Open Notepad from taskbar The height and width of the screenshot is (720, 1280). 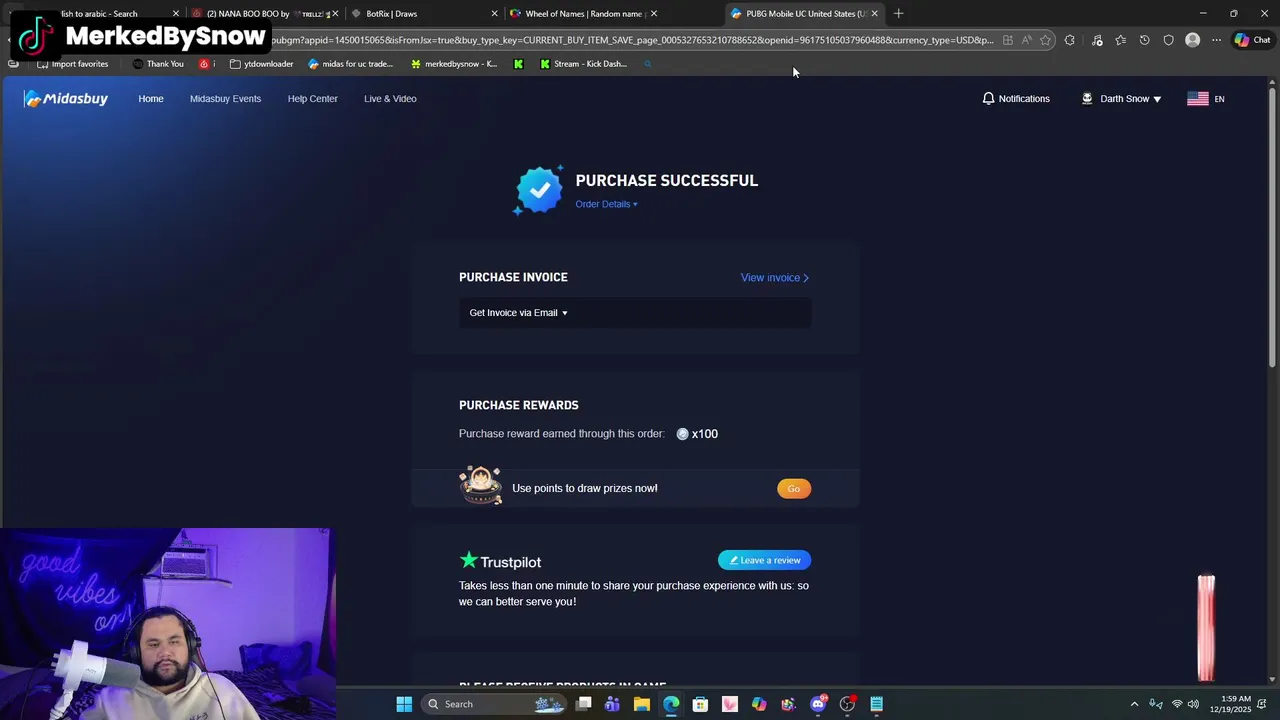[x=877, y=704]
